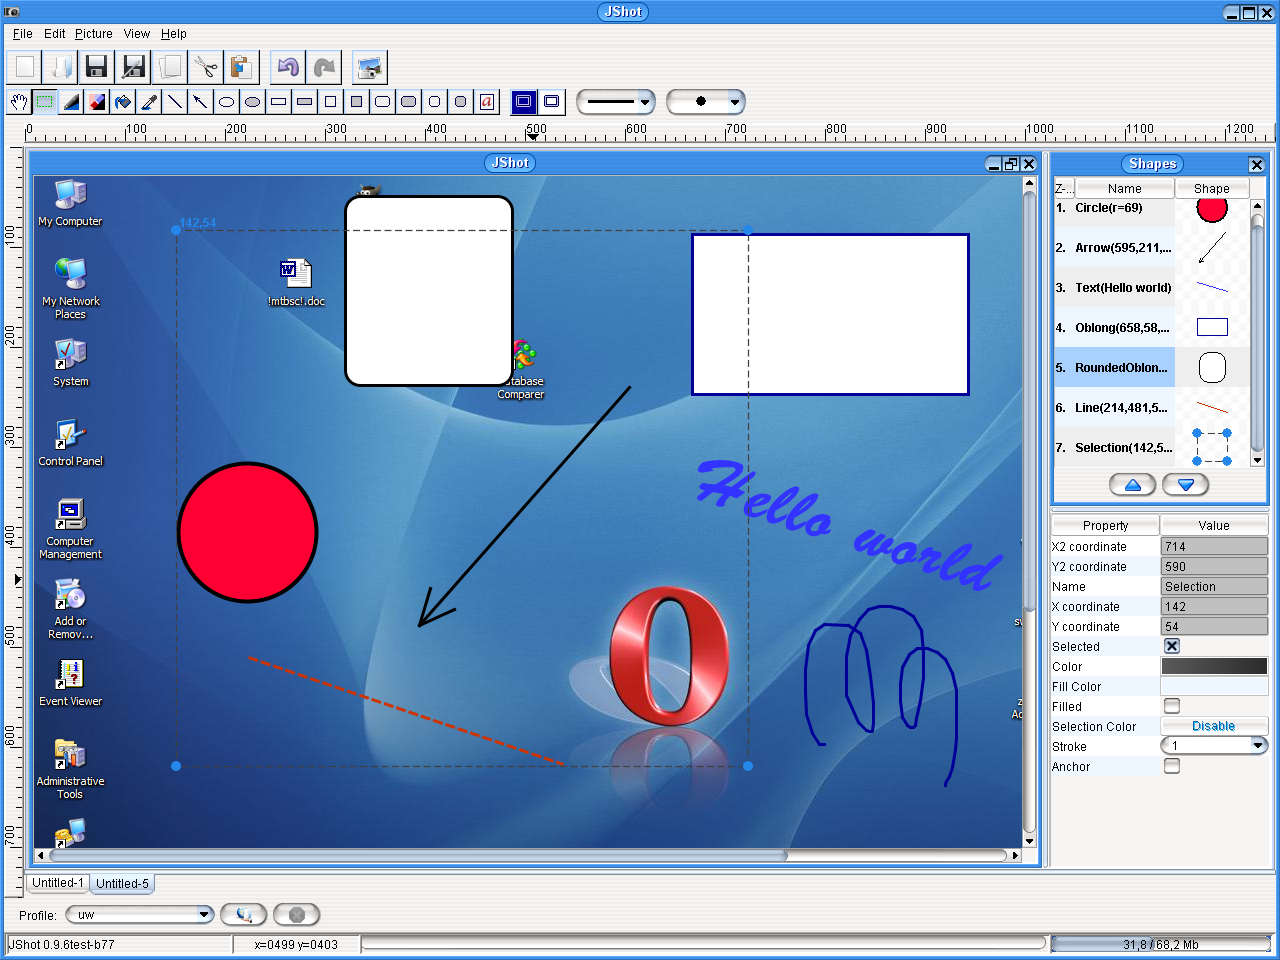Viewport: 1280px width, 960px height.
Task: Select the hand pan tool
Action: [x=19, y=102]
